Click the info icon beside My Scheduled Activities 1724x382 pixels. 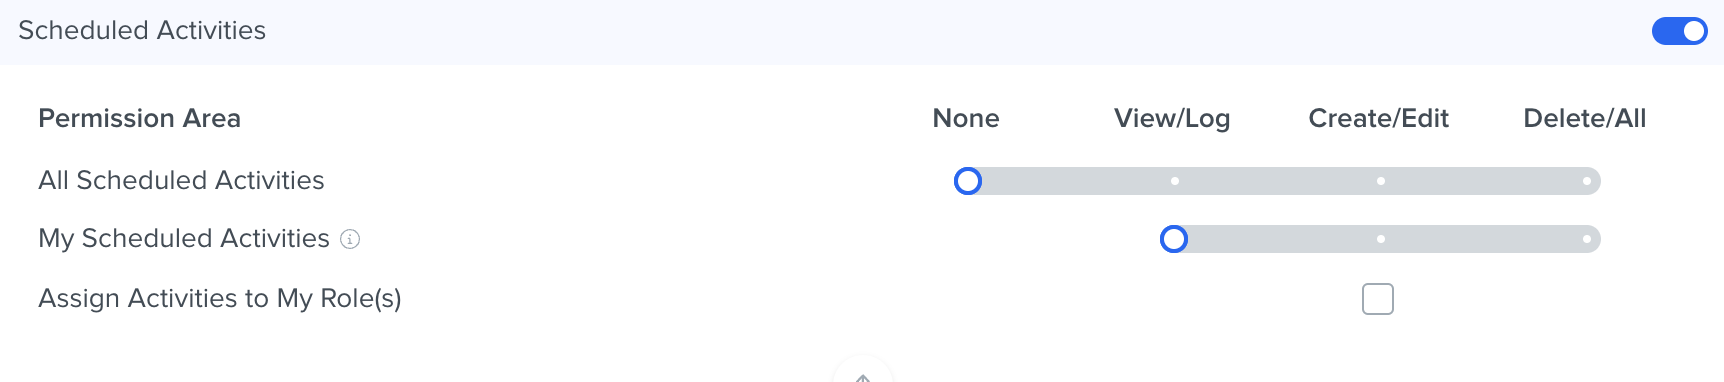click(350, 239)
